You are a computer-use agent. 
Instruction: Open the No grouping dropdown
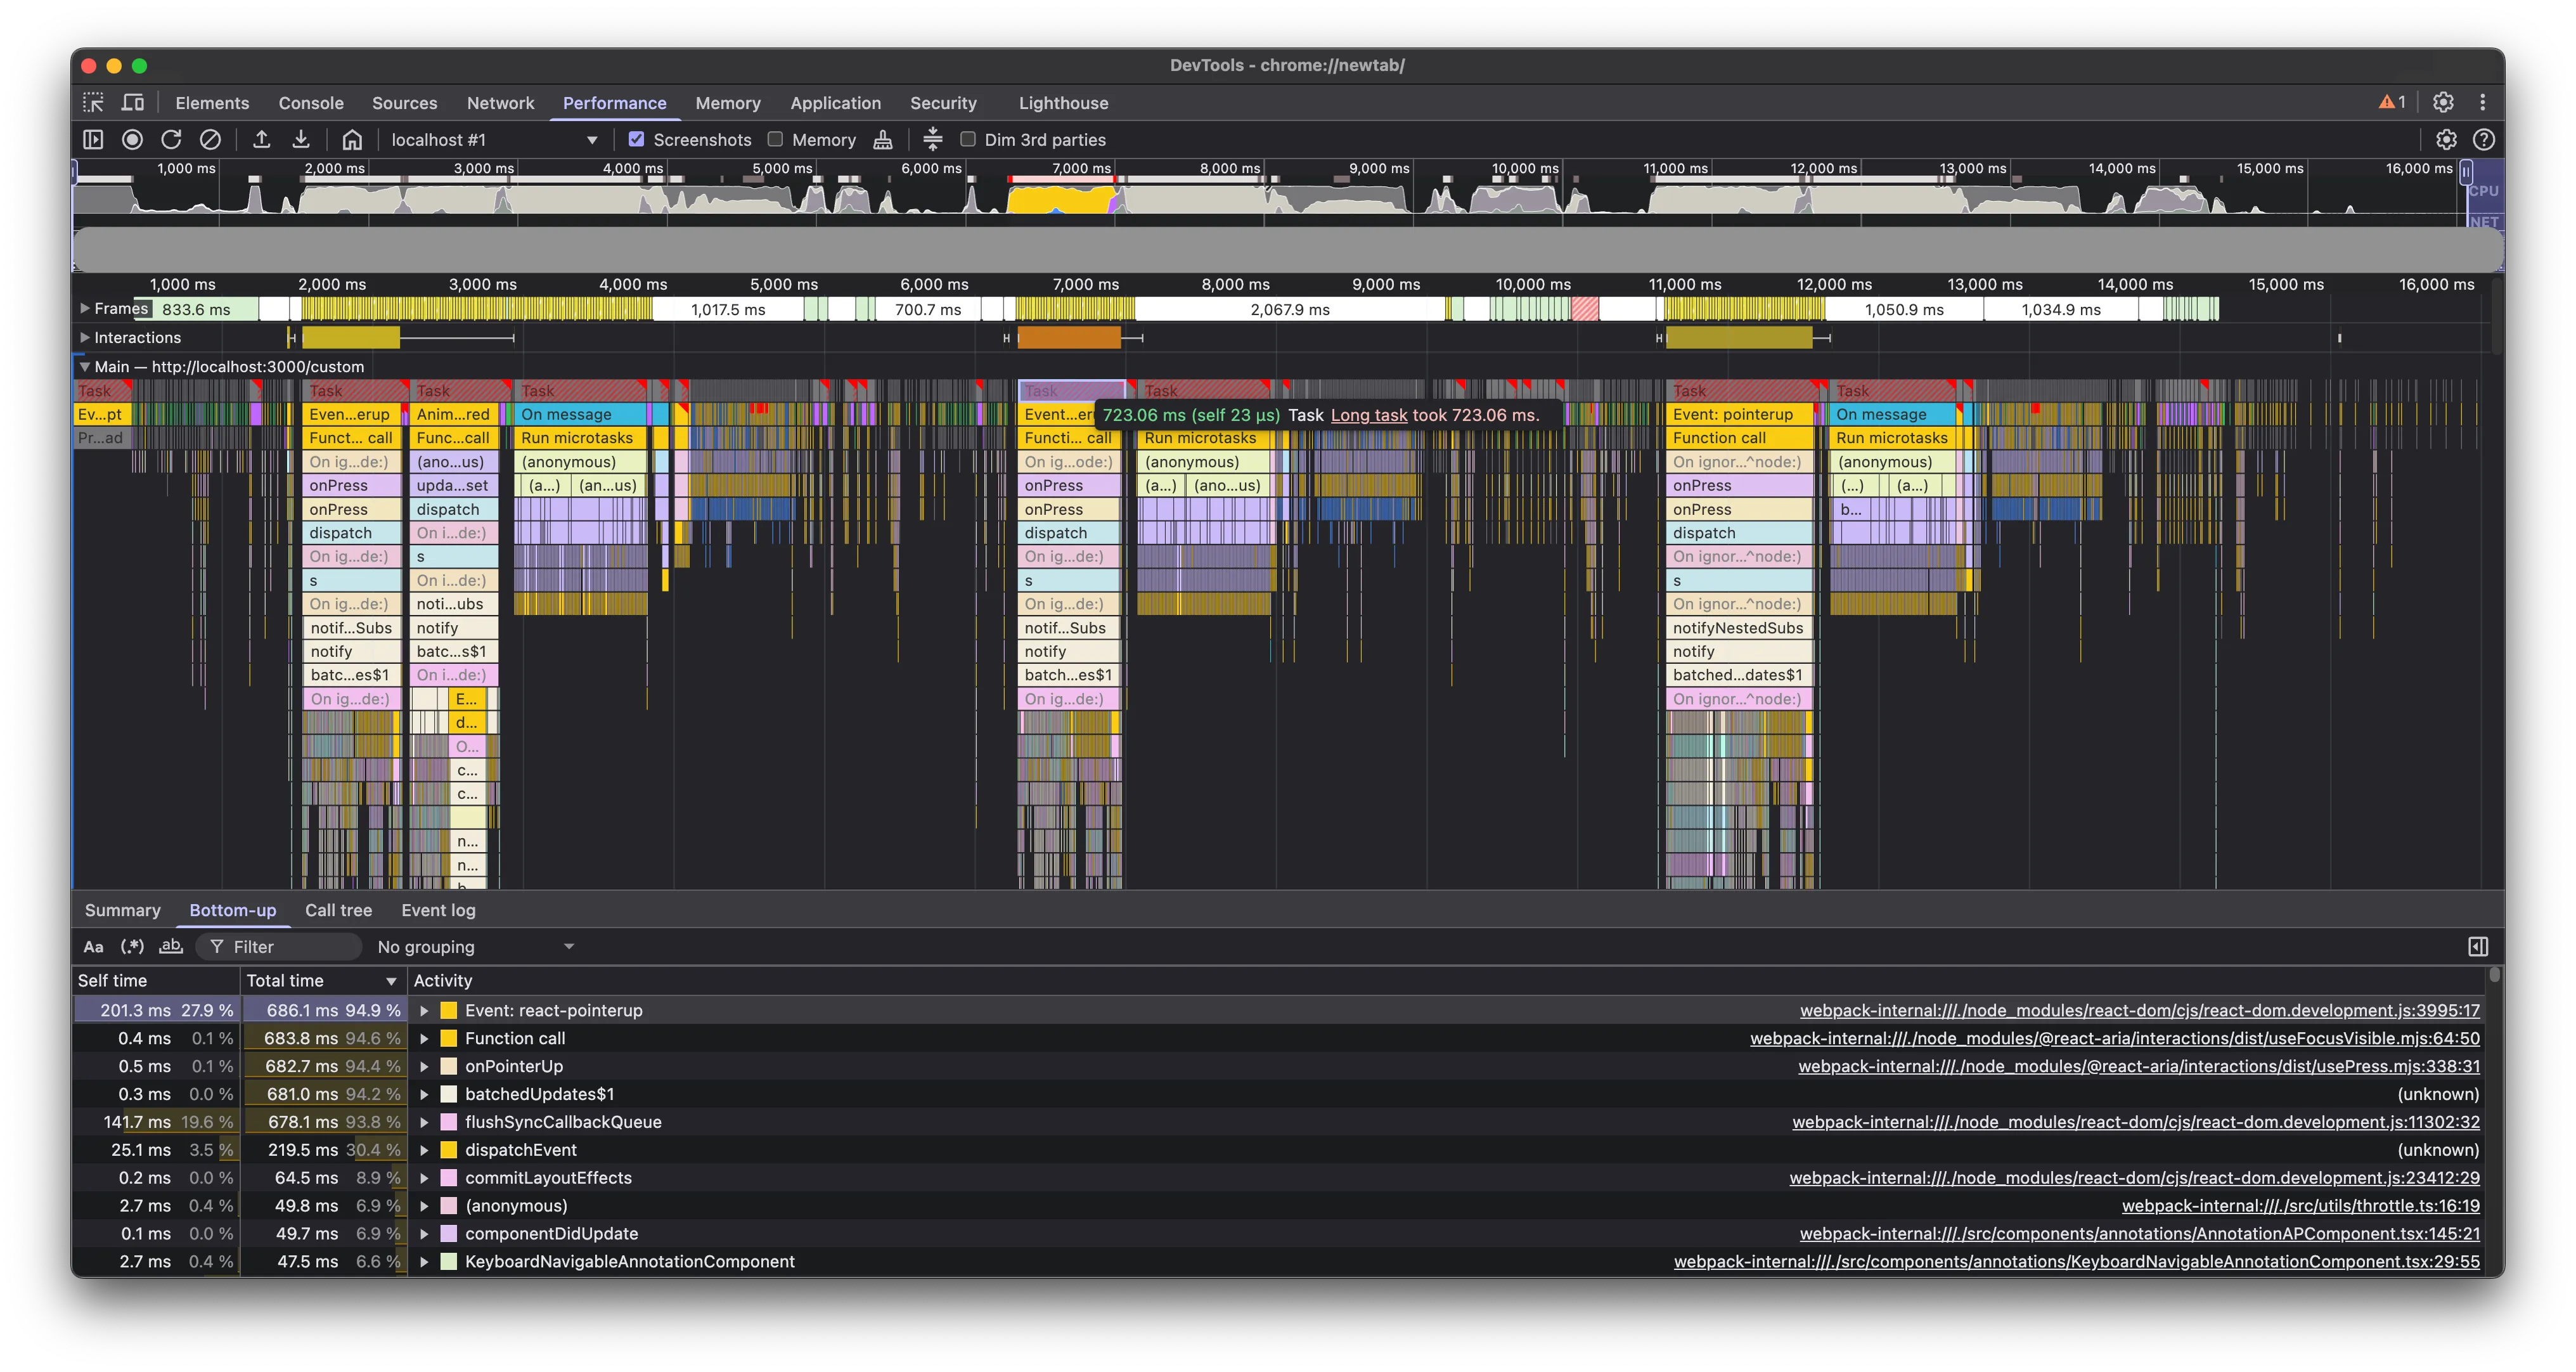475,947
